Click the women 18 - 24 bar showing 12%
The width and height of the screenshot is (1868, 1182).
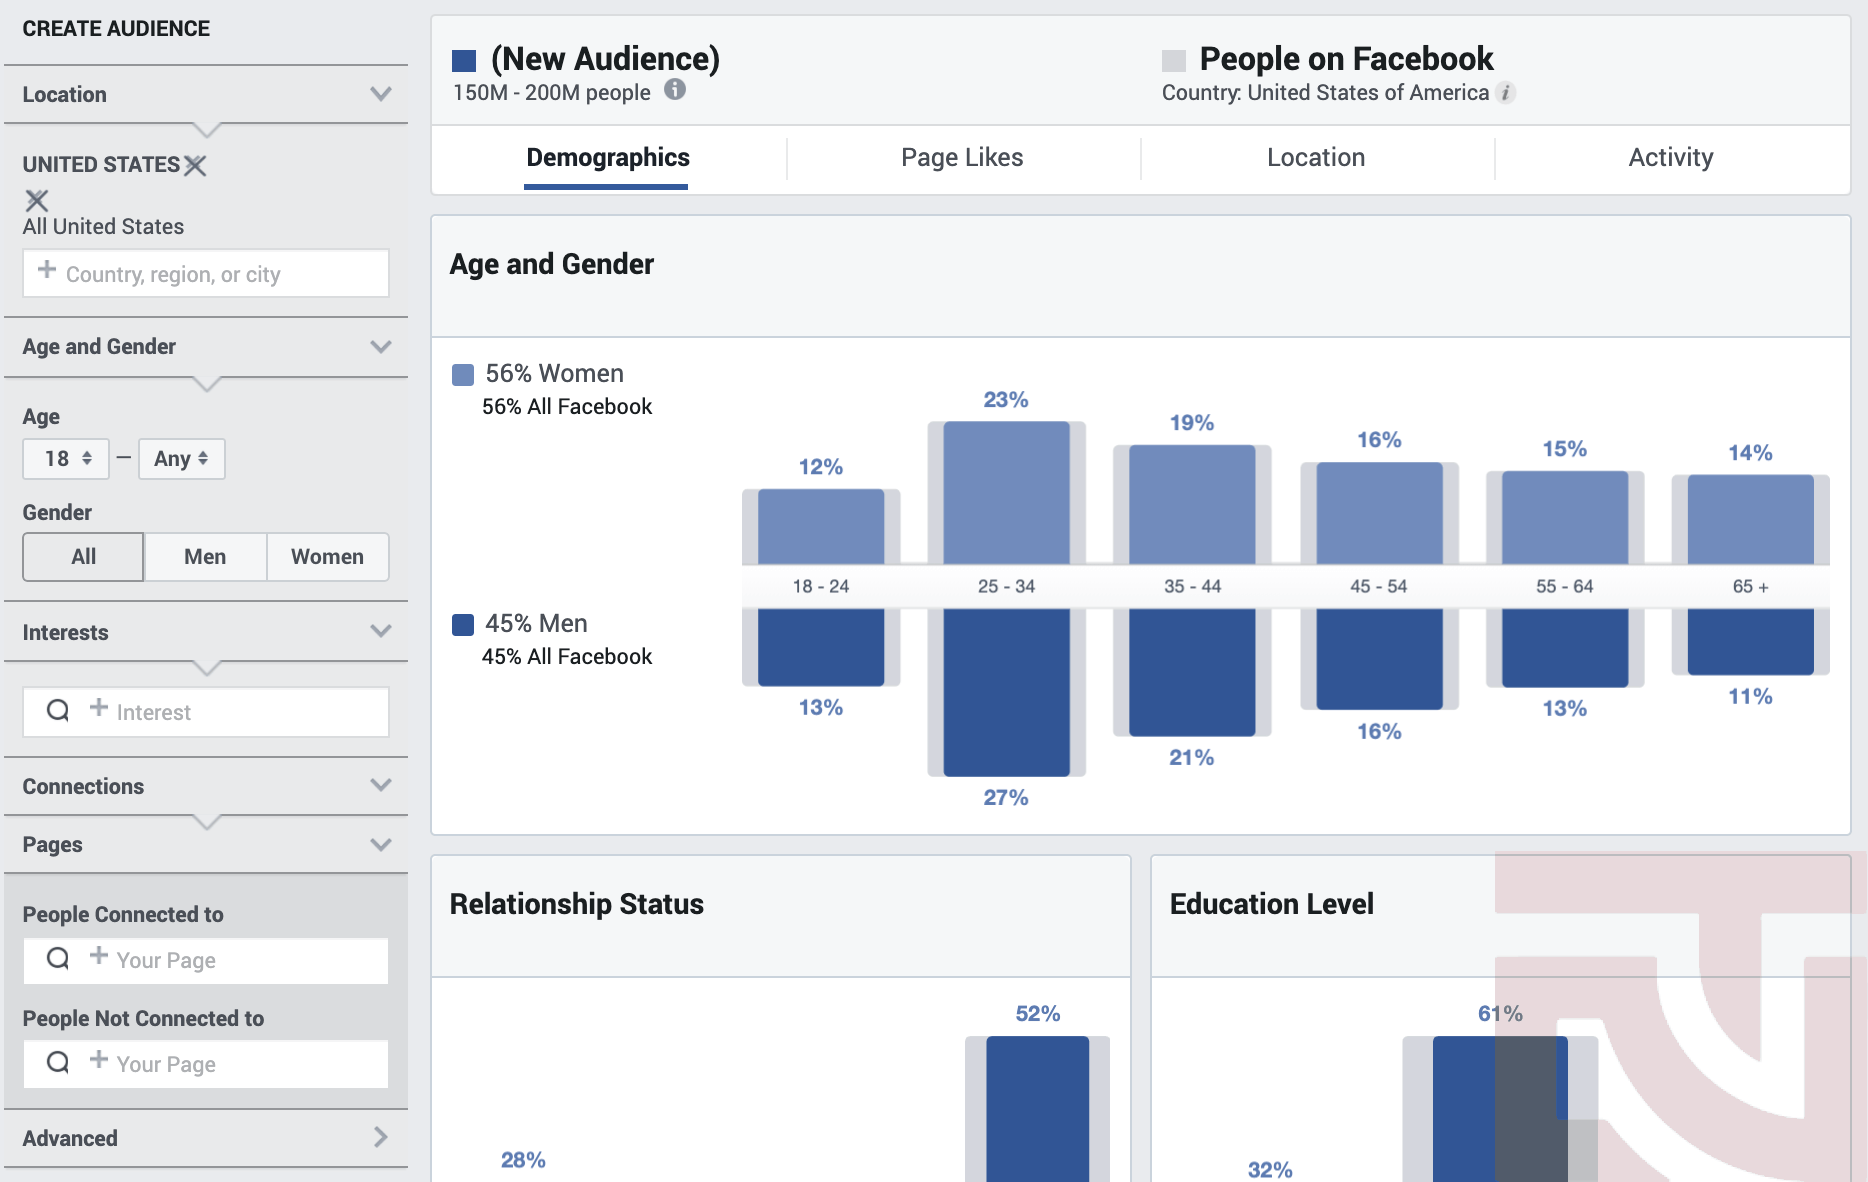pos(821,527)
